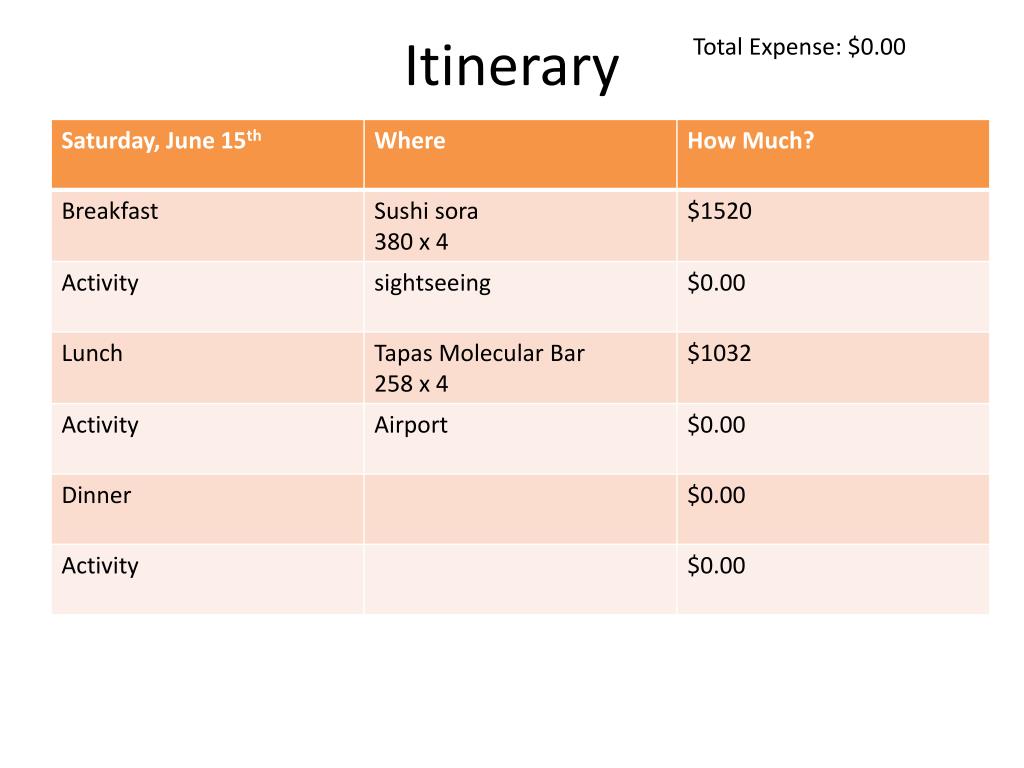This screenshot has height=768, width=1024.
Task: Select the $0.00 Dinner cost cell
Action: (x=833, y=509)
